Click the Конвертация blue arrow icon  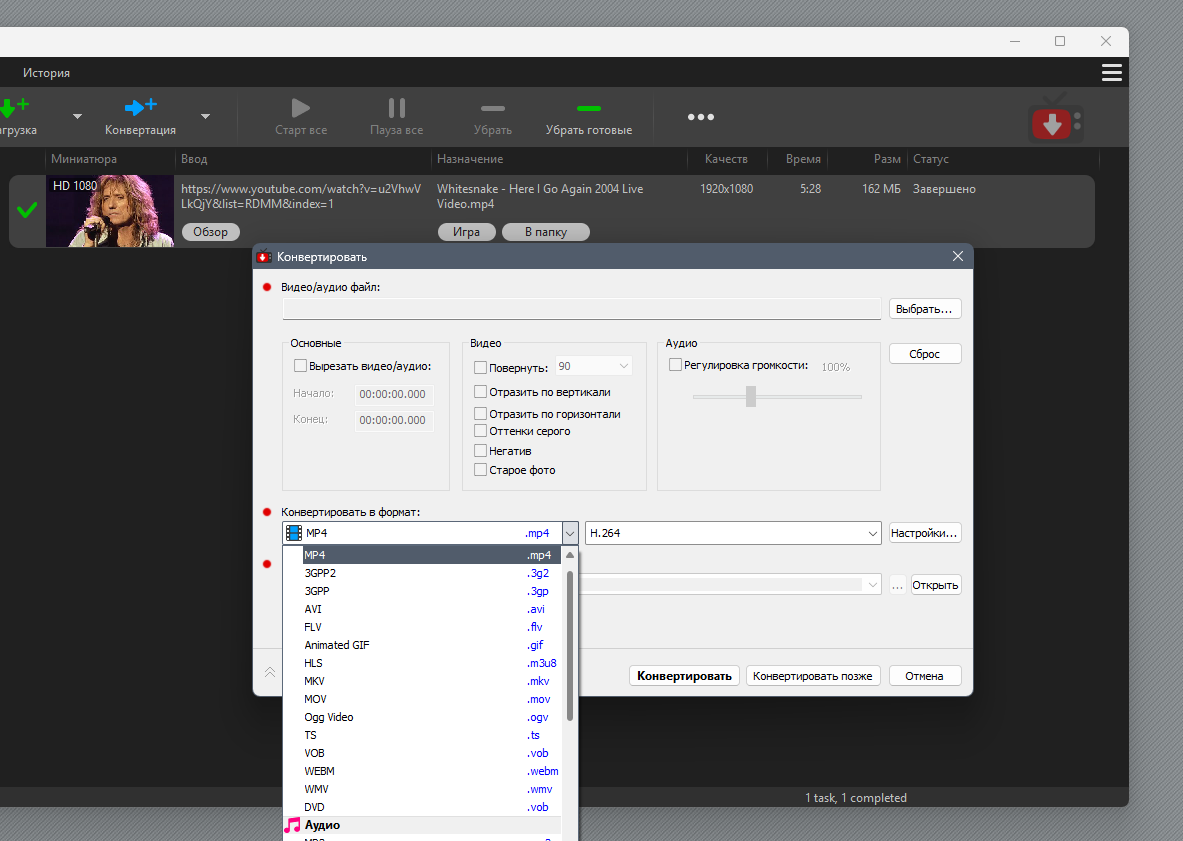[x=140, y=107]
